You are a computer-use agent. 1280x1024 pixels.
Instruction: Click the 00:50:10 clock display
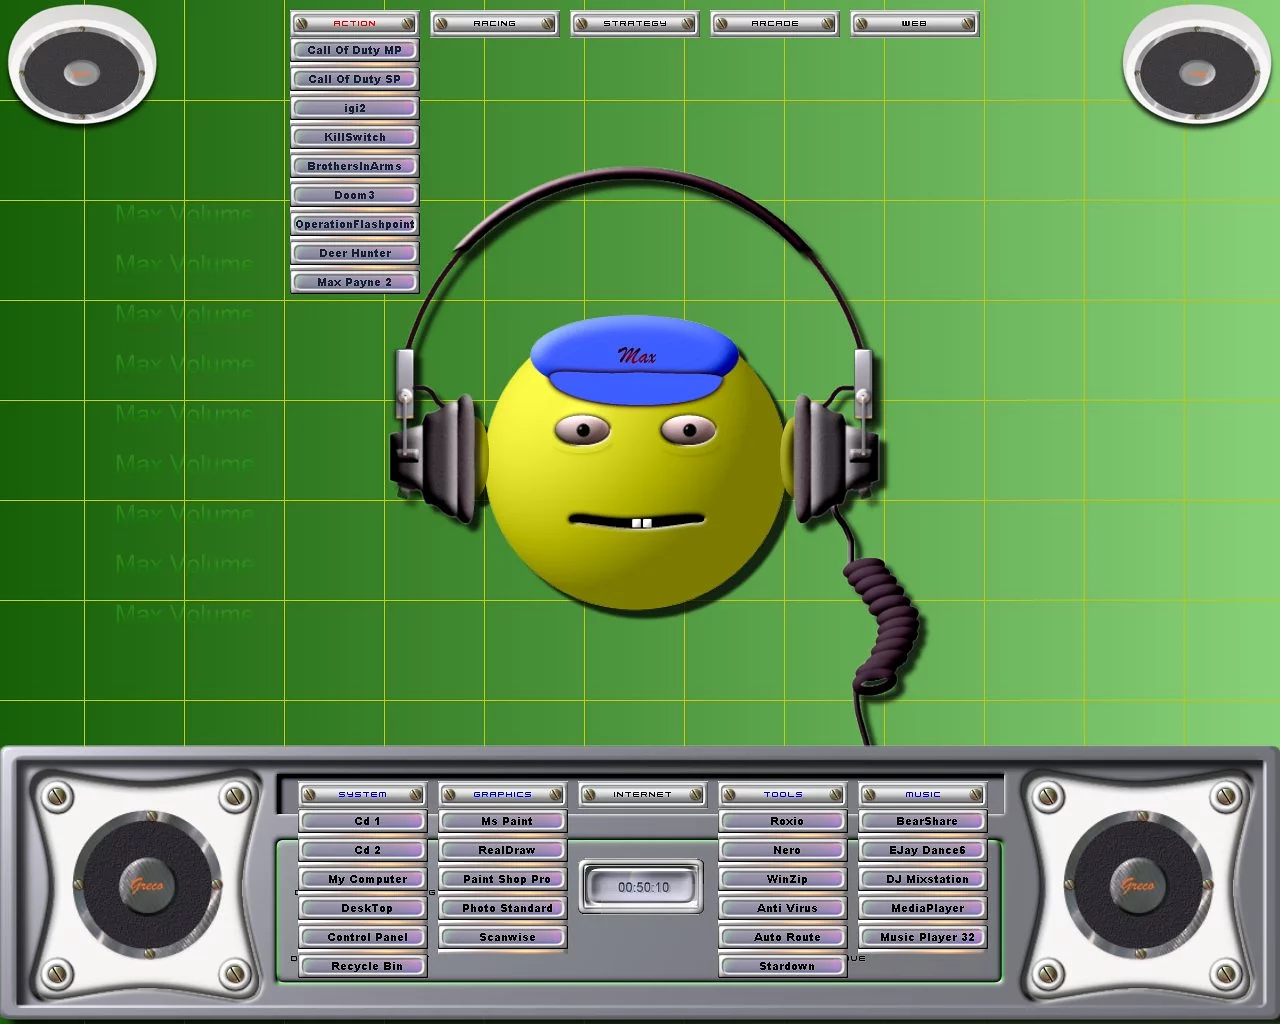point(643,887)
